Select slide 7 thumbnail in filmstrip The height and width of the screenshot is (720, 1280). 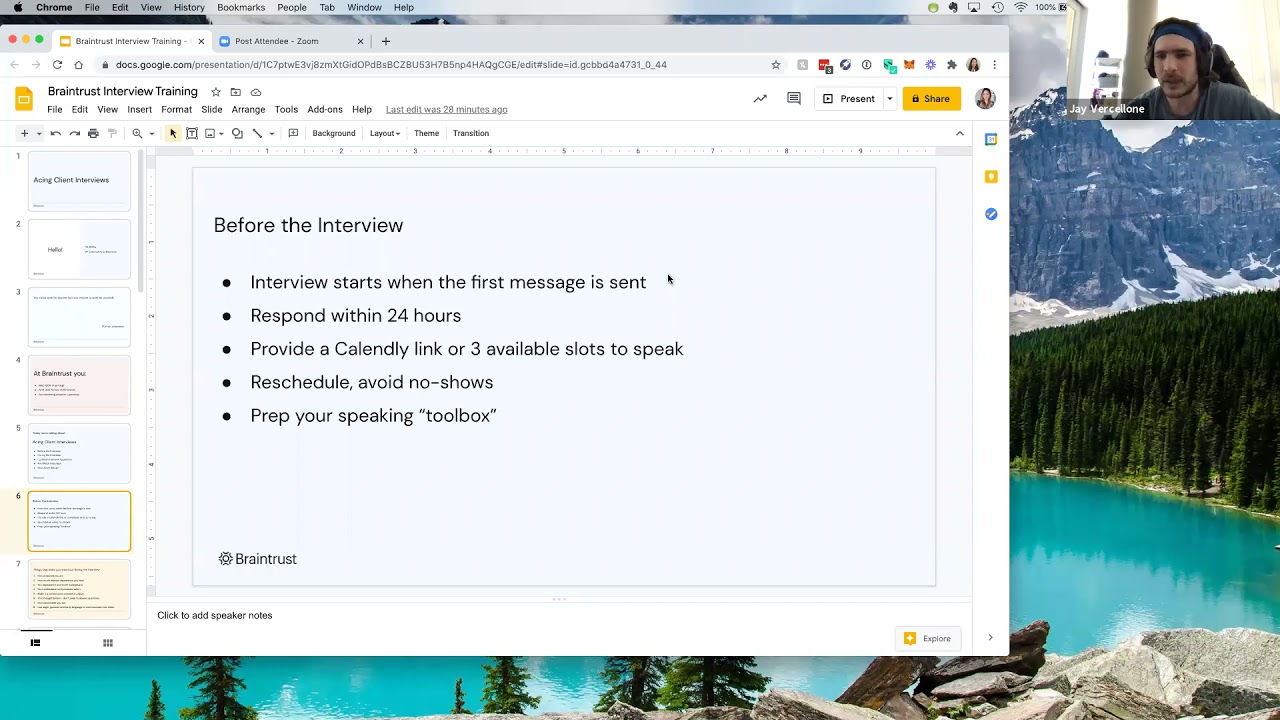(x=79, y=589)
